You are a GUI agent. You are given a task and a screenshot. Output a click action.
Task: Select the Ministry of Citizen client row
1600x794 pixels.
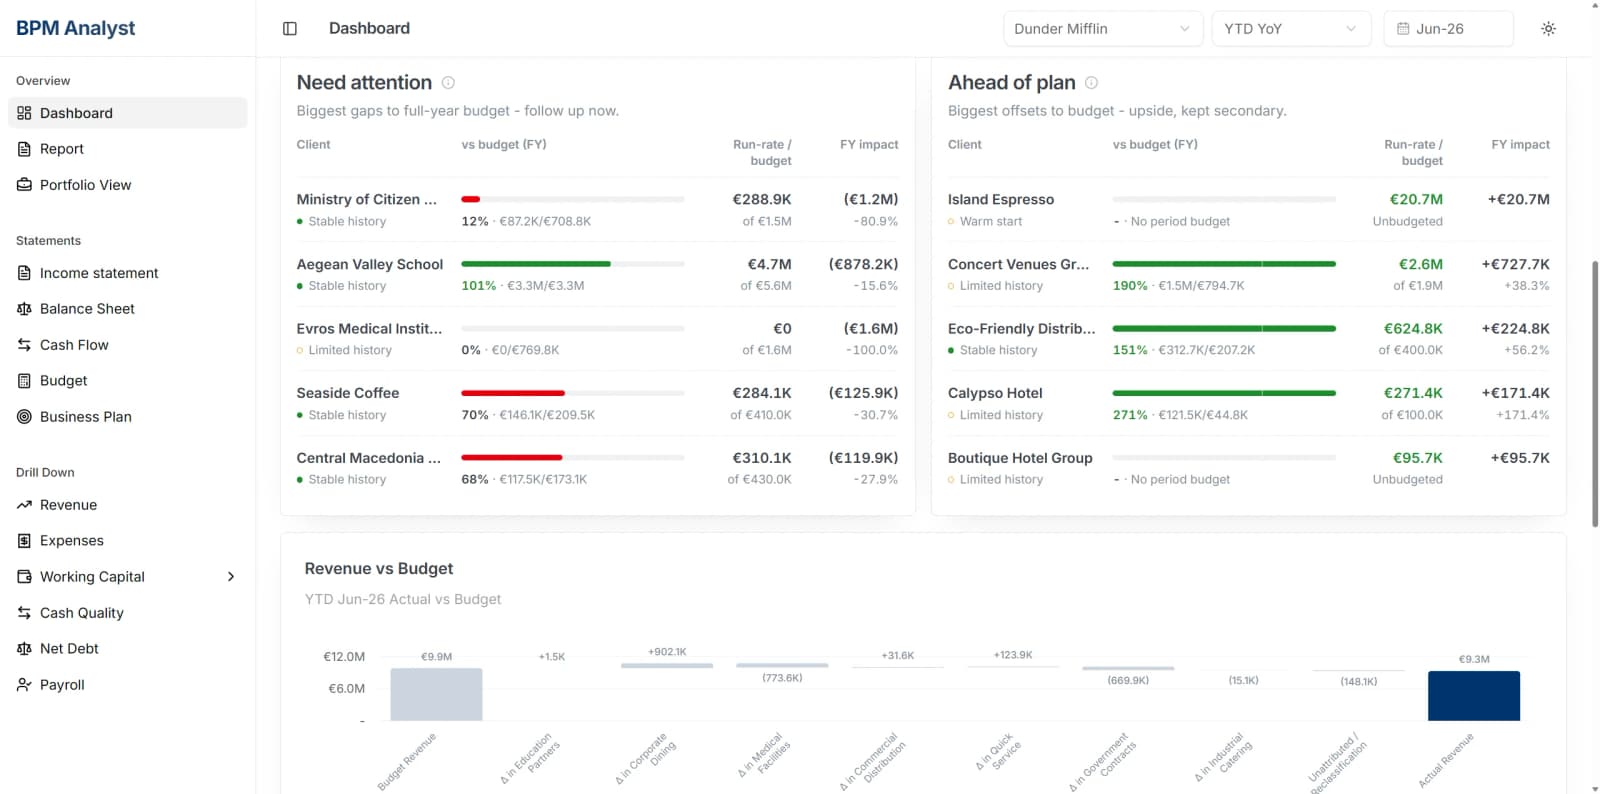[598, 210]
